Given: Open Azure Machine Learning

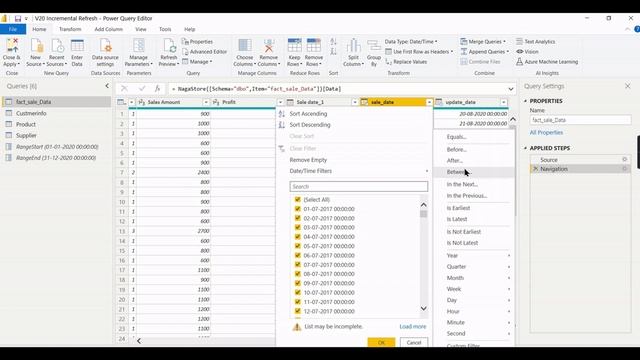Looking at the screenshot, I should (x=547, y=62).
